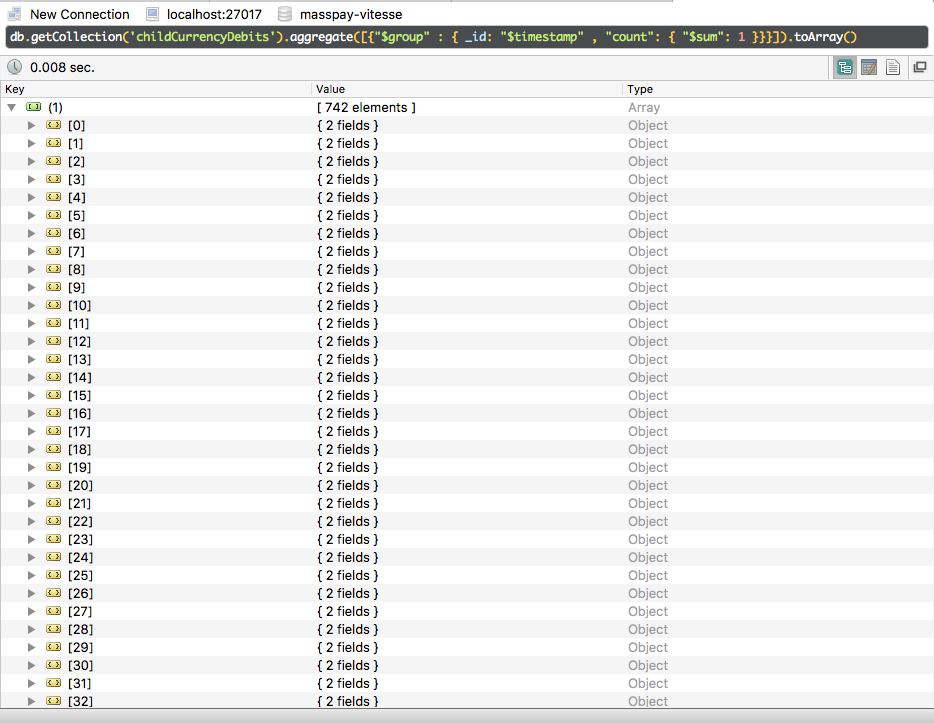Select tree row [27]
The height and width of the screenshot is (723, 934).
pos(466,611)
